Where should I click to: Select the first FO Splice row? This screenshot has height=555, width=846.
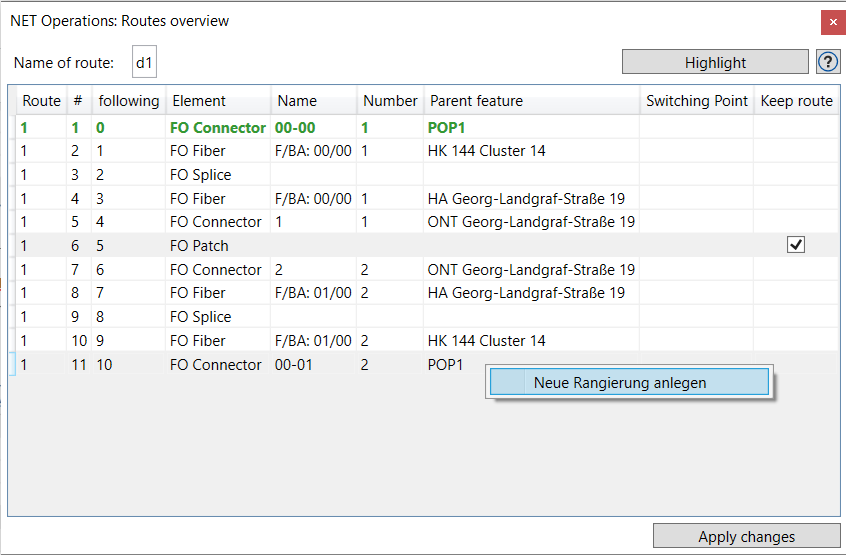[427, 174]
